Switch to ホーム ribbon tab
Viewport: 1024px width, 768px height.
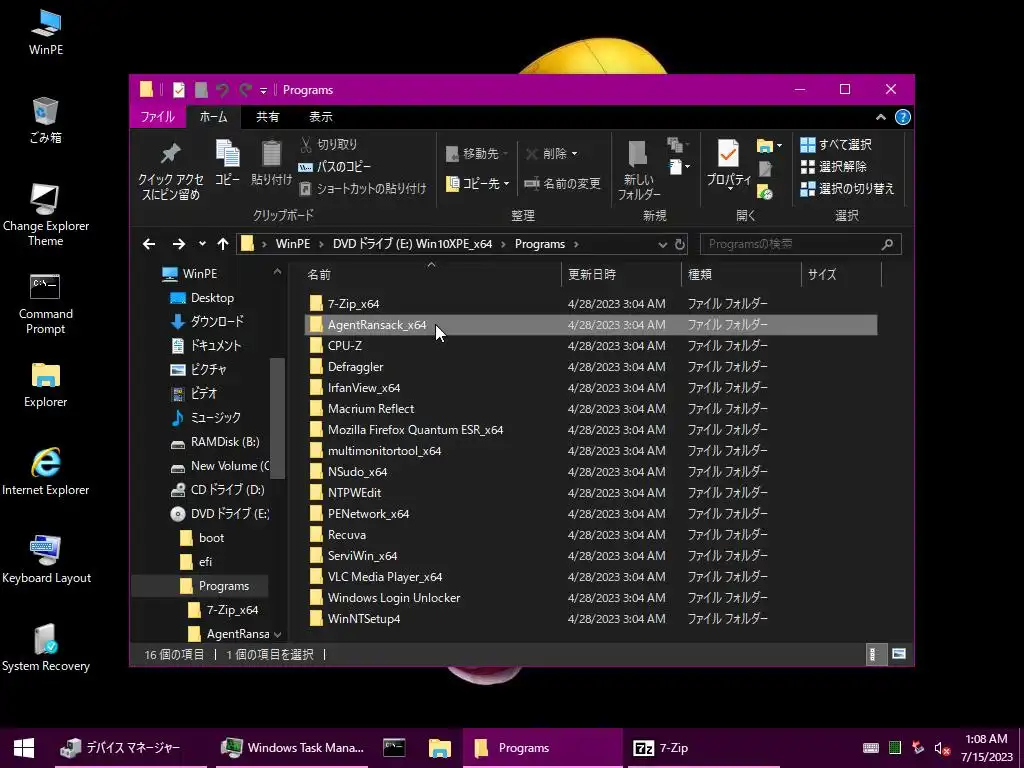(x=214, y=117)
